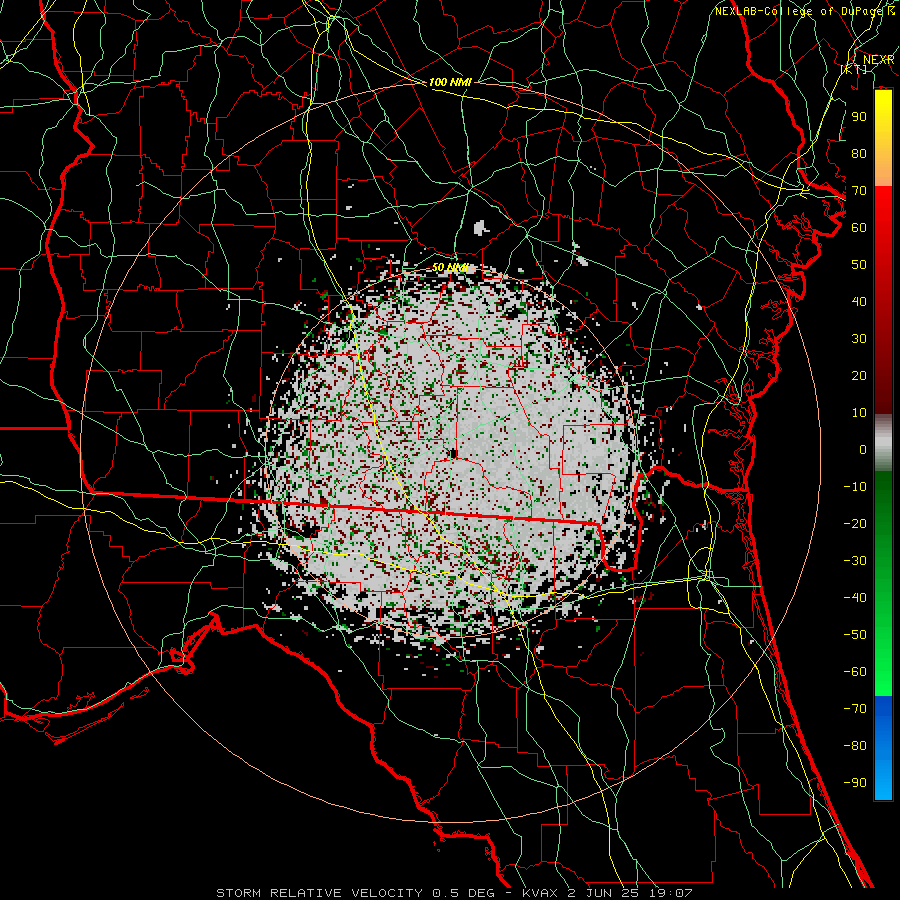Pick the gray zero-velocity segment of the color bar
This screenshot has height=900, width=900.
coord(883,443)
